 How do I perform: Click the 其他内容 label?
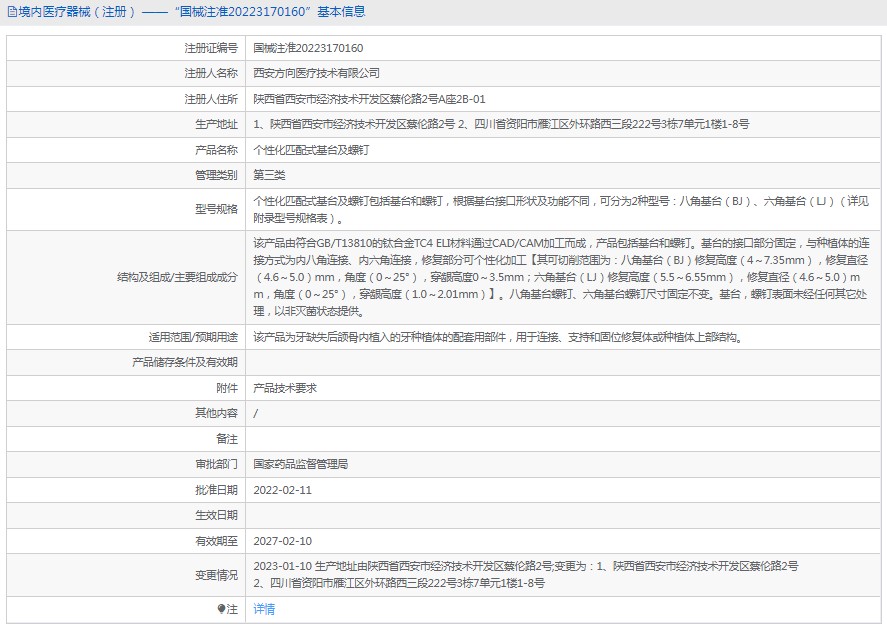pyautogui.click(x=217, y=413)
